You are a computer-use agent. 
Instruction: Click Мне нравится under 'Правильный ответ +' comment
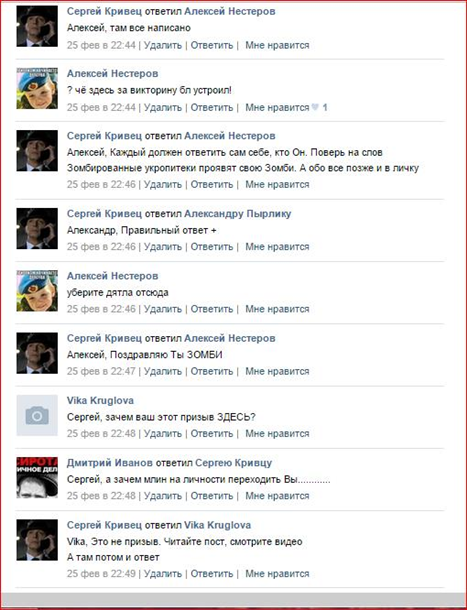pos(277,247)
